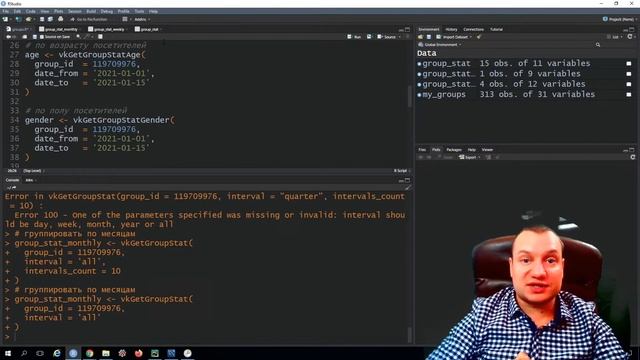Open the File menu

click(x=5, y=11)
